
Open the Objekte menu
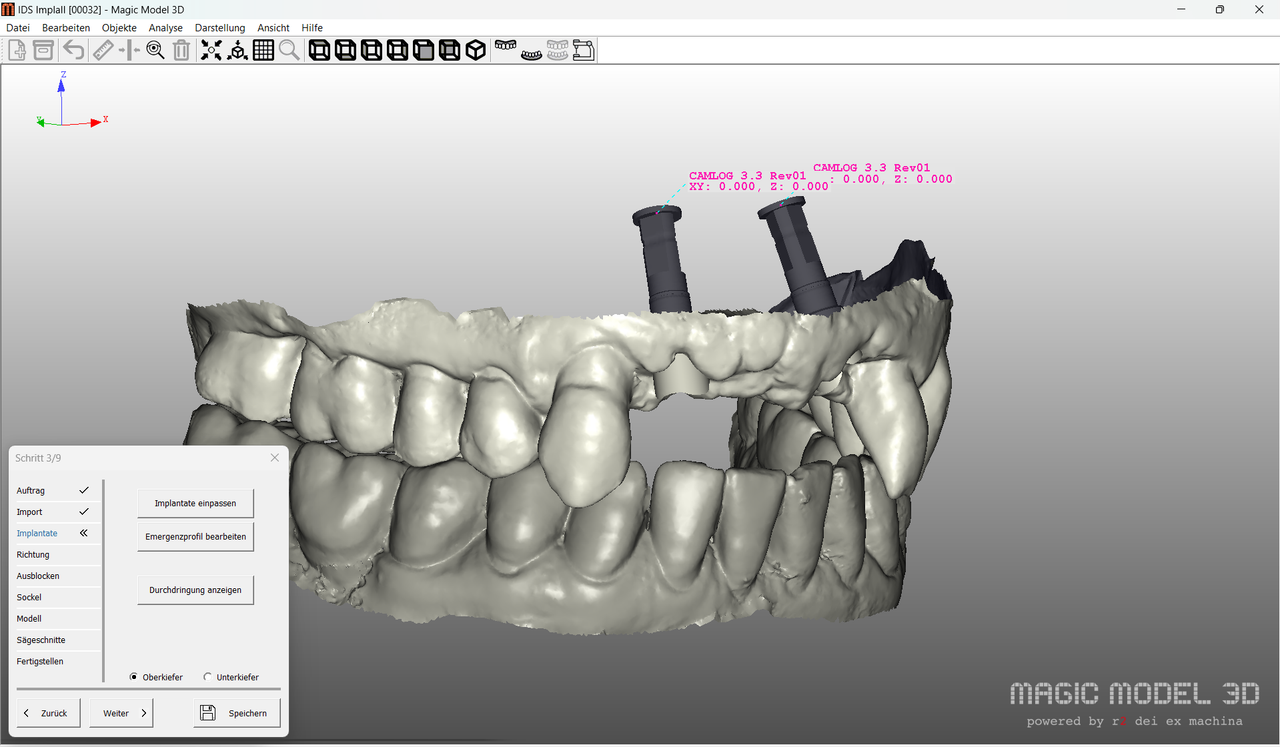tap(119, 28)
